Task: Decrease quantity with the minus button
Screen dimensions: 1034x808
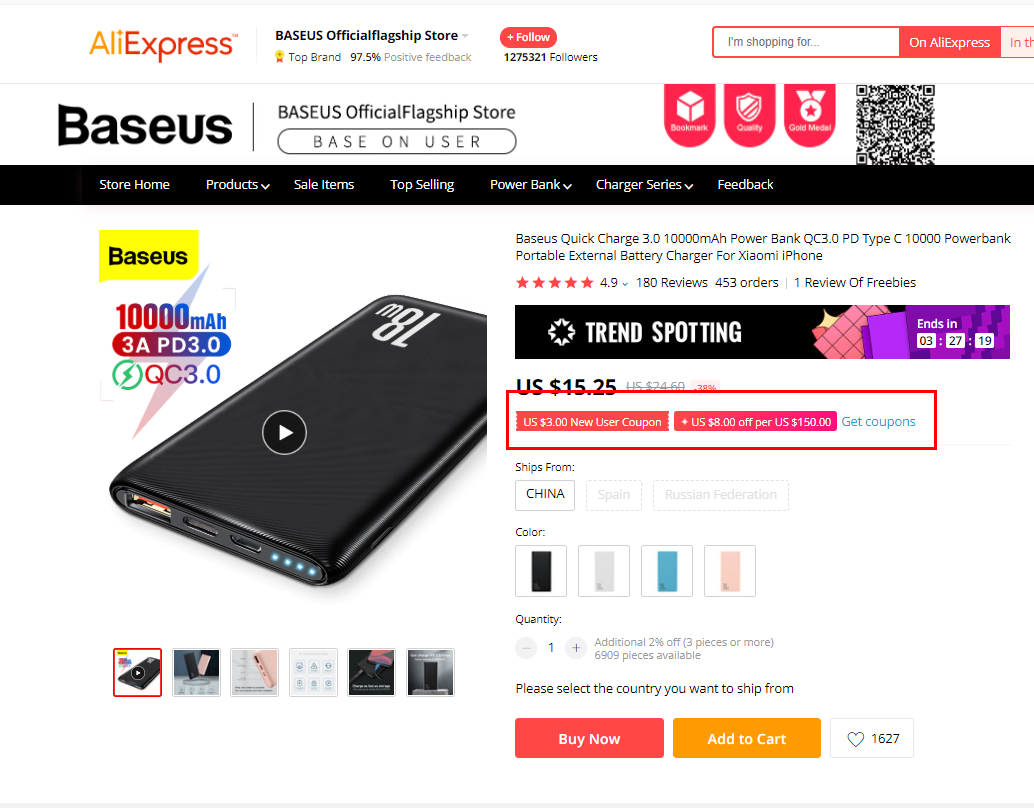Action: click(x=526, y=648)
